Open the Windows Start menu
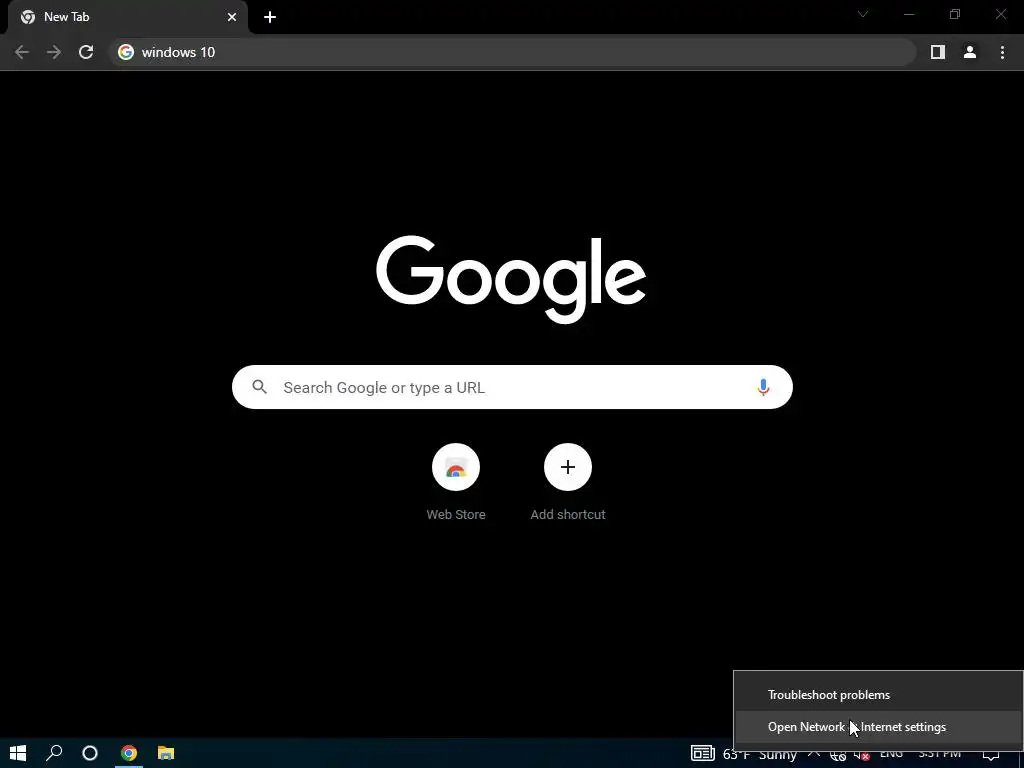Screen dimensions: 1024x768 18,753
